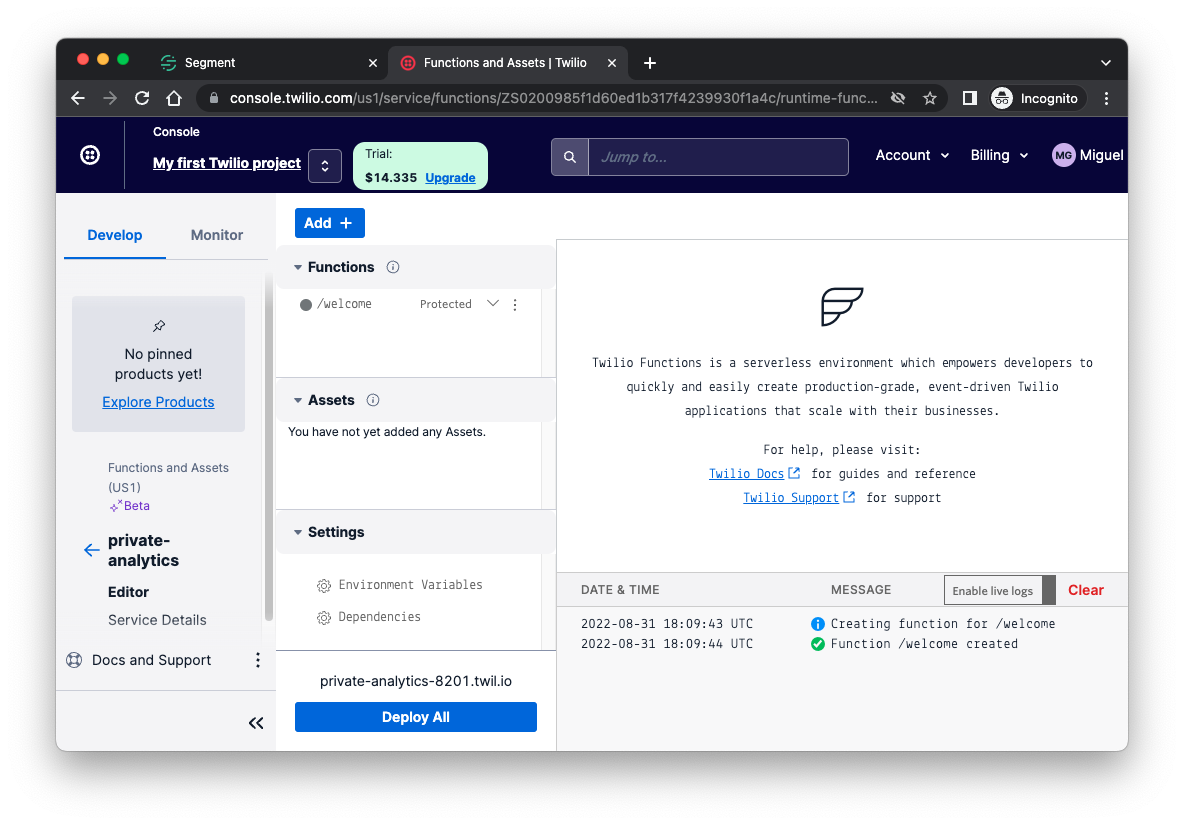The height and width of the screenshot is (825, 1184).
Task: Click the Environment Variables gear icon
Action: (324, 586)
